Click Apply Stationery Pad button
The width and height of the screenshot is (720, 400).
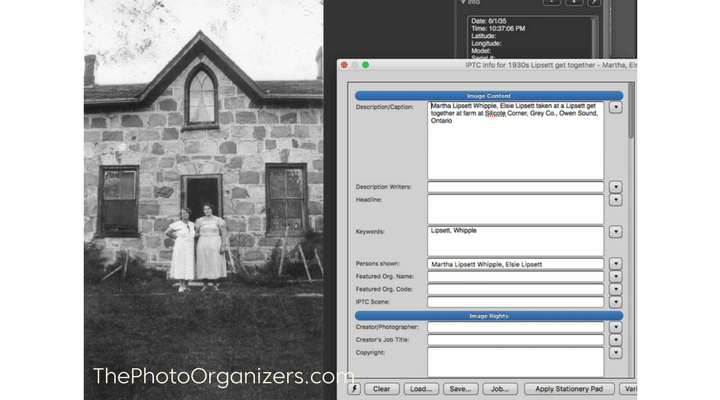click(569, 389)
